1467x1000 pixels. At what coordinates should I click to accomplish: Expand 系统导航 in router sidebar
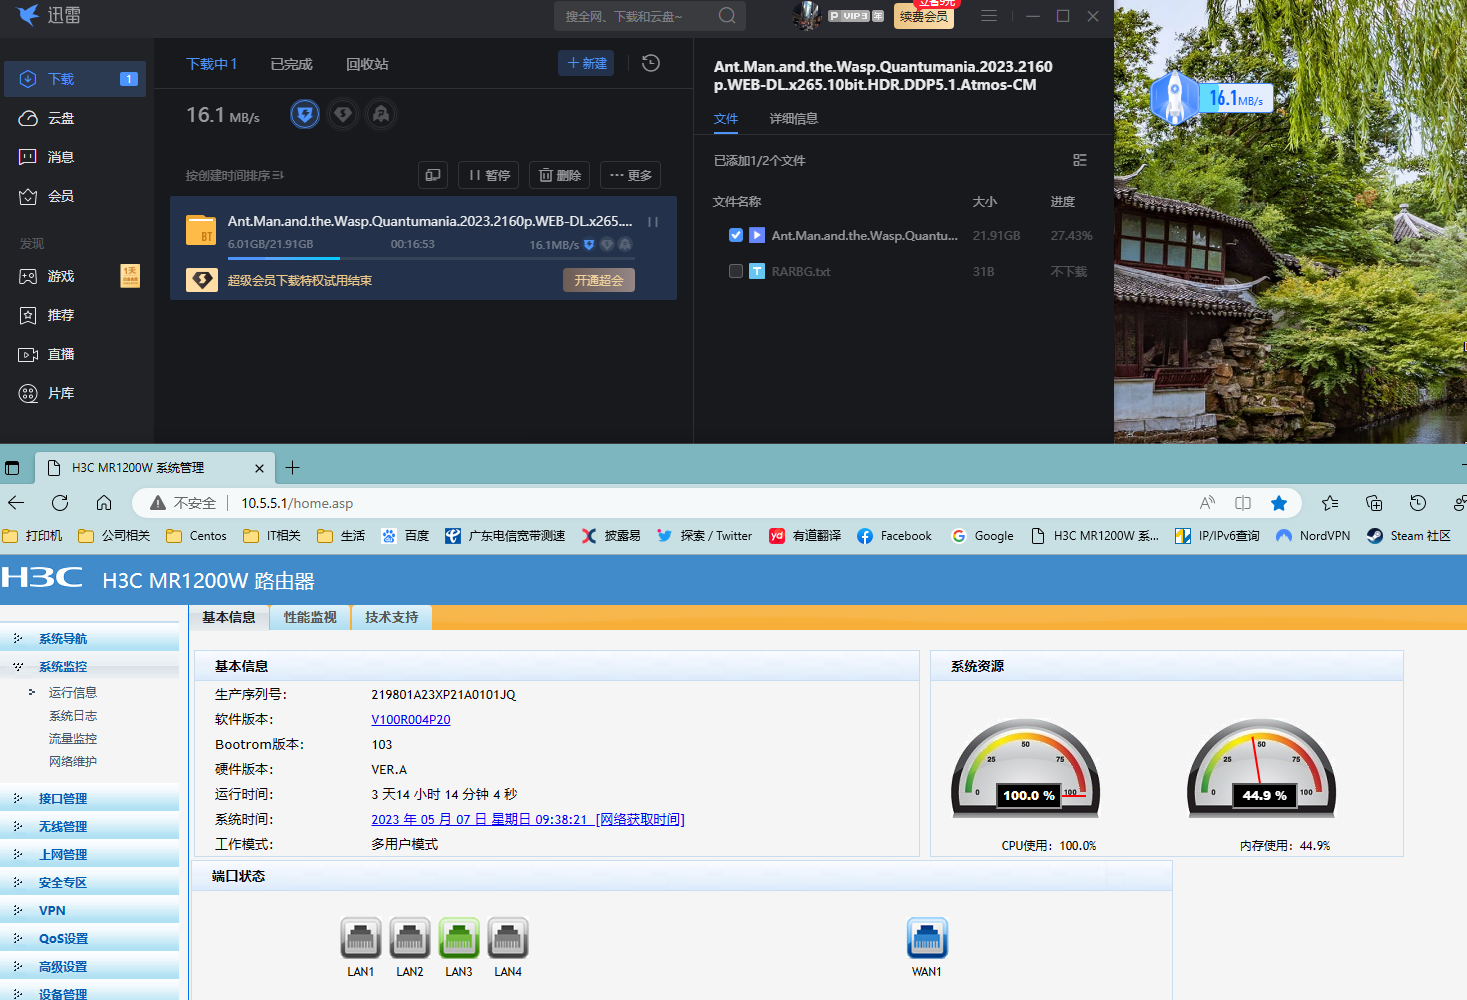[x=63, y=639]
